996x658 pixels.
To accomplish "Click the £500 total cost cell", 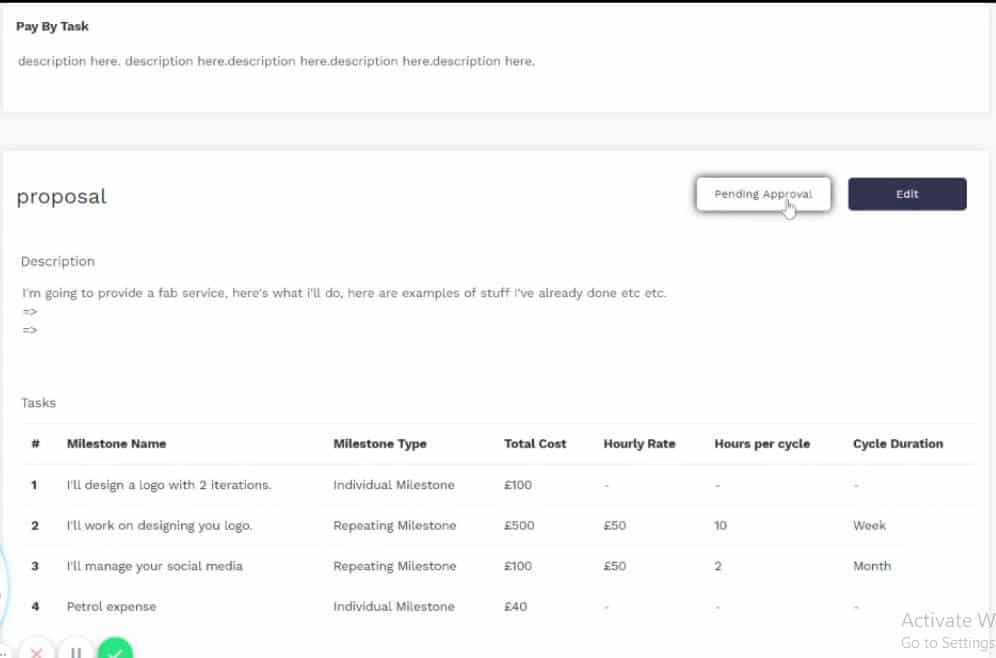I will coord(519,526).
